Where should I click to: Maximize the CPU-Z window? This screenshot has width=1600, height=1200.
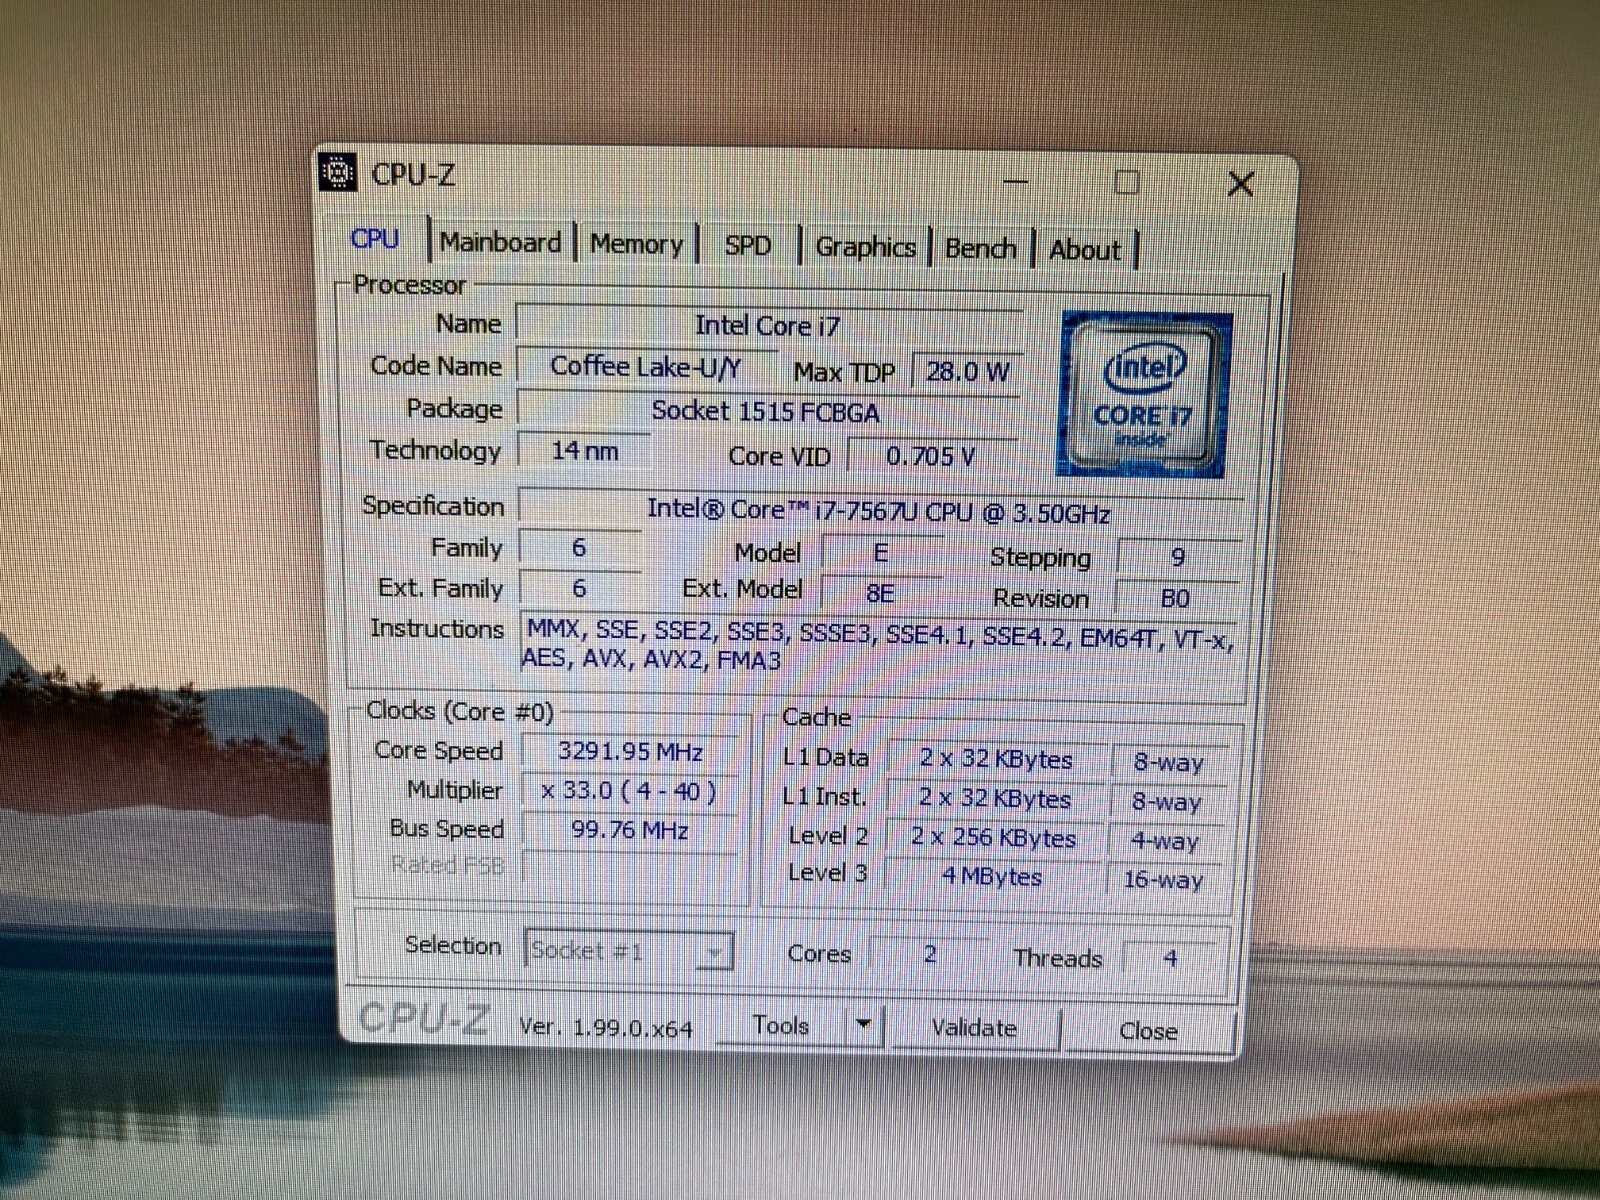pyautogui.click(x=1127, y=182)
